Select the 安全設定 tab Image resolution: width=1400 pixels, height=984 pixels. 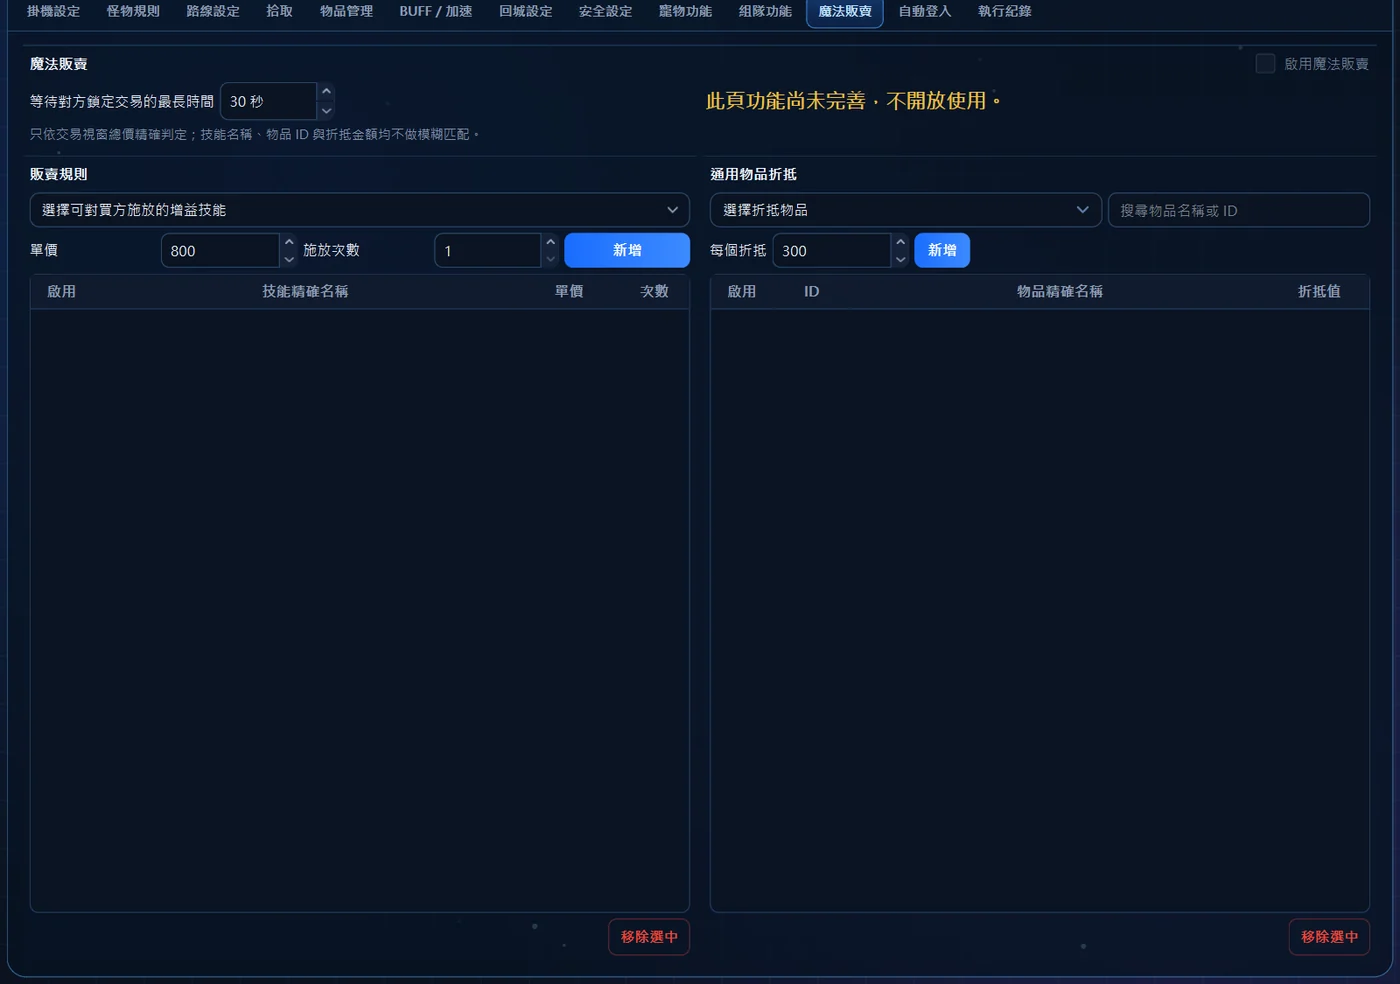[x=606, y=12]
